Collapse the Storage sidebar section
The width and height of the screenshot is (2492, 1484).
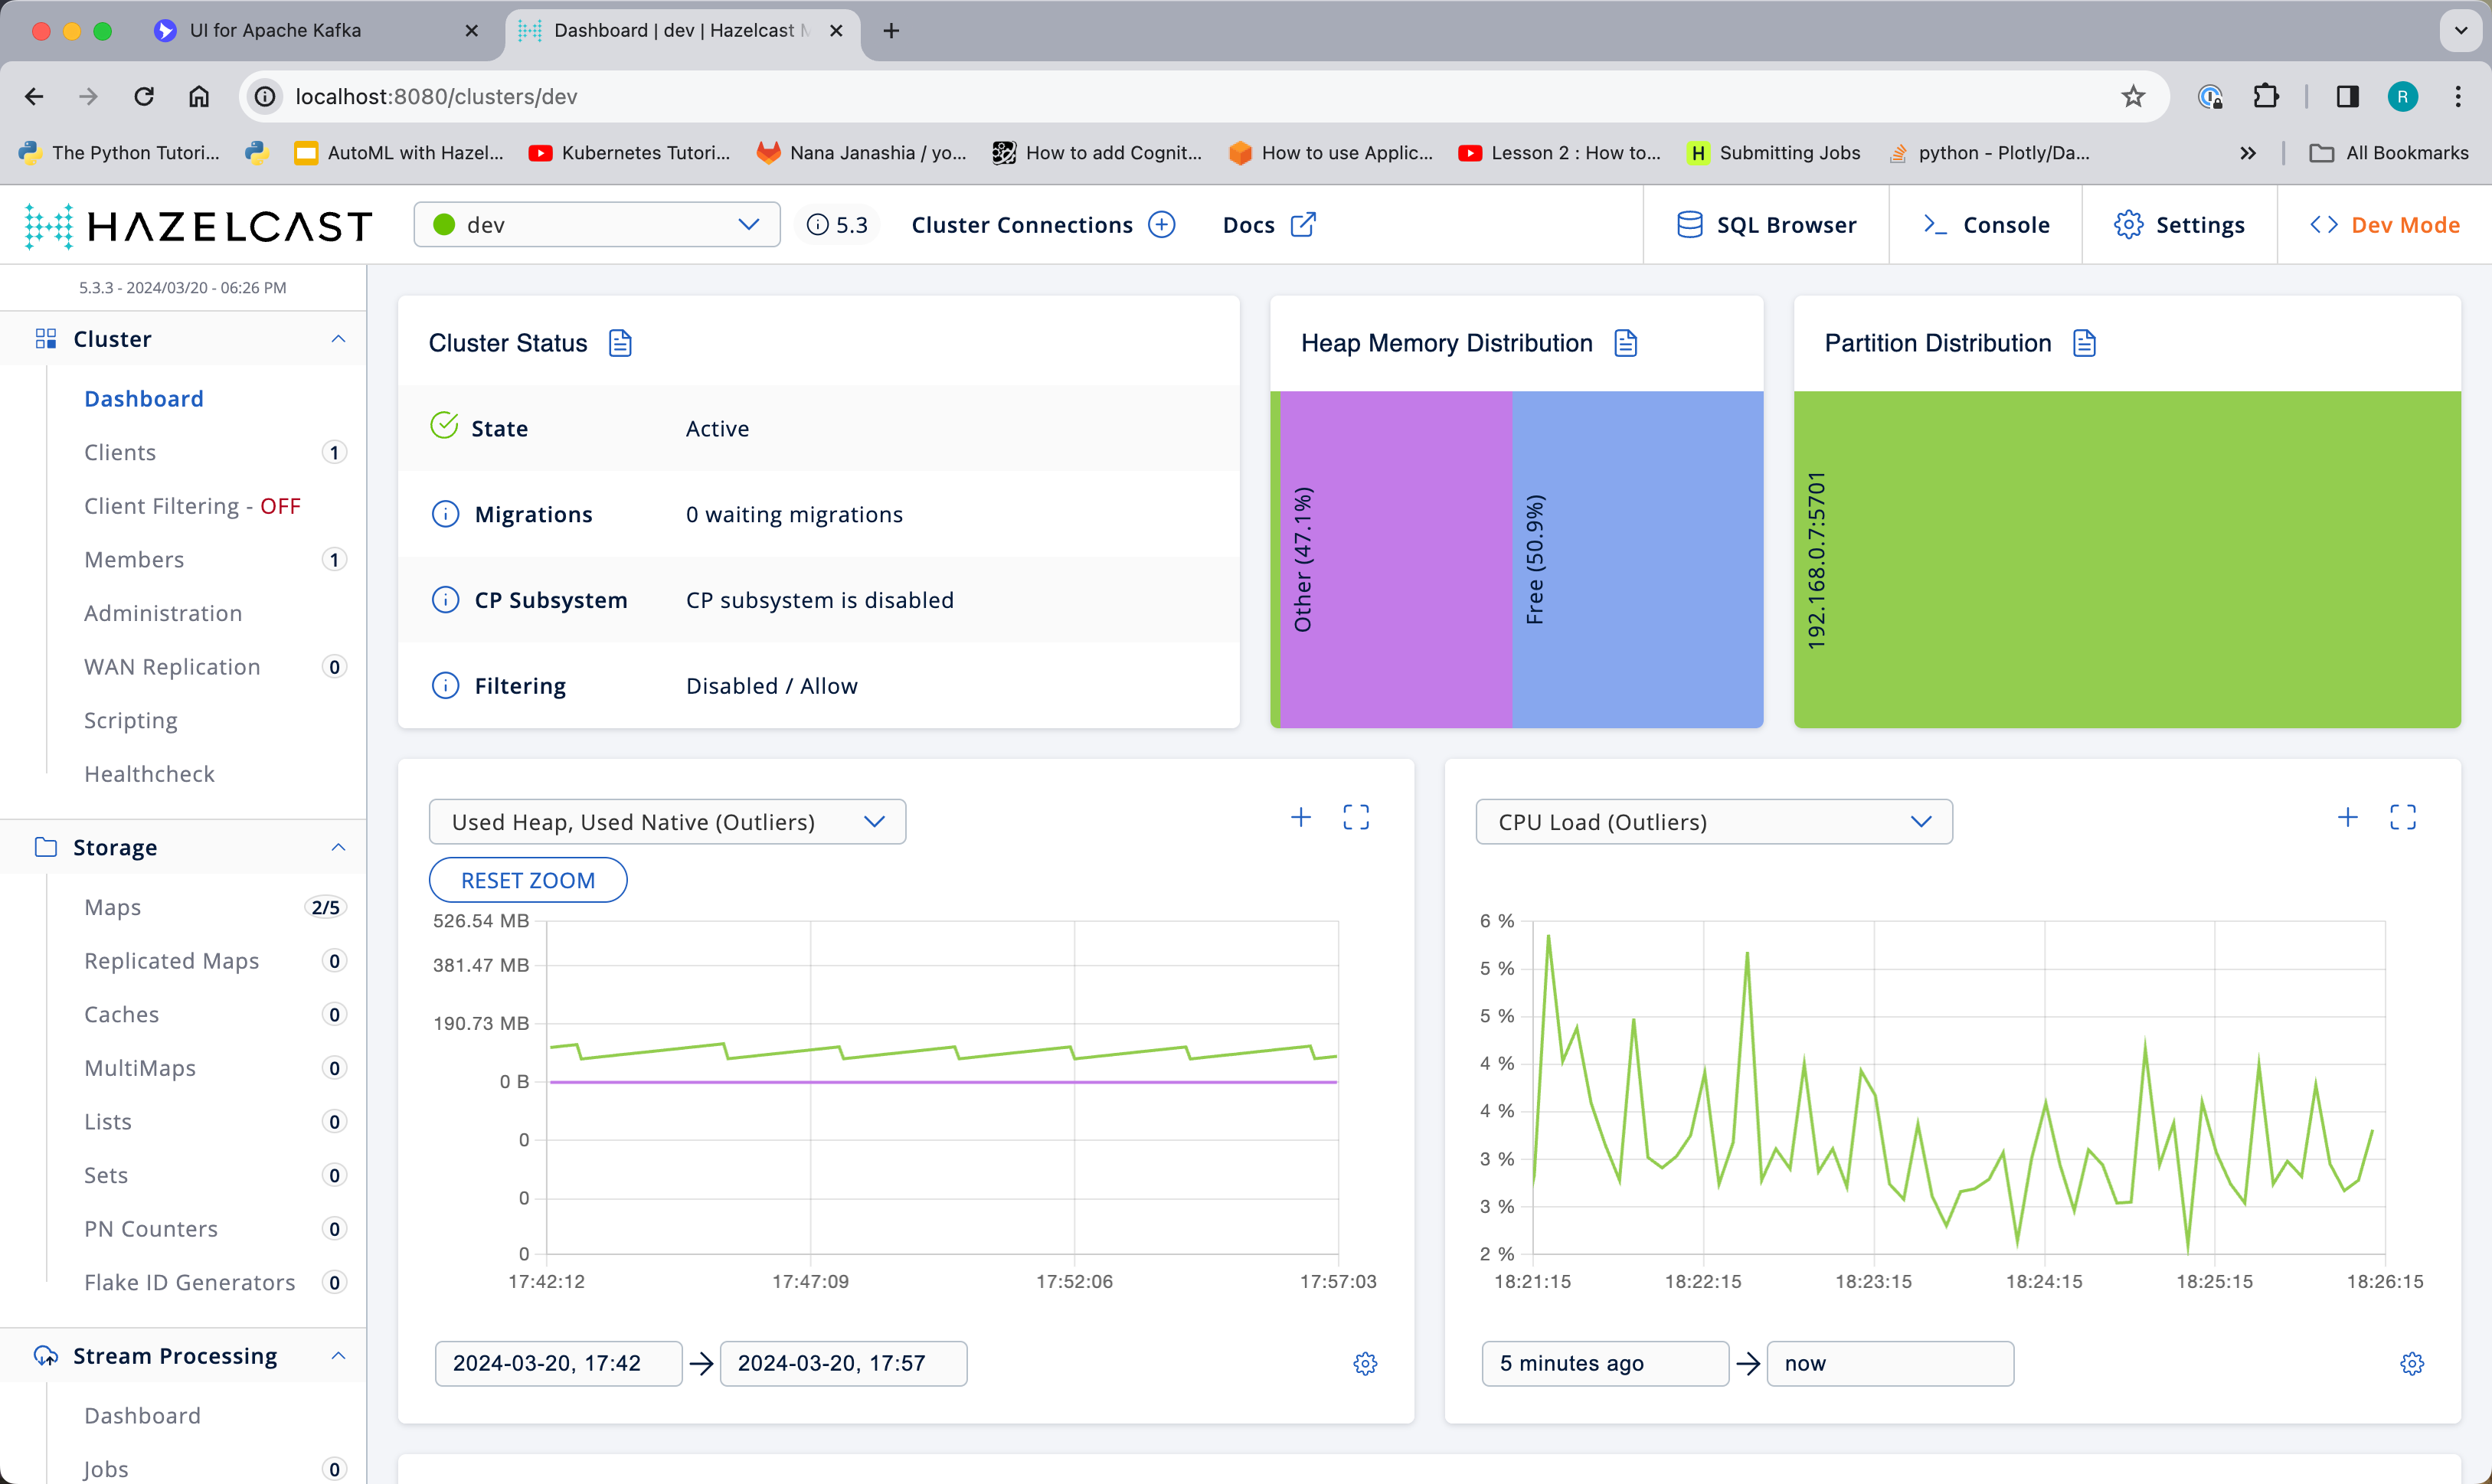pos(338,847)
